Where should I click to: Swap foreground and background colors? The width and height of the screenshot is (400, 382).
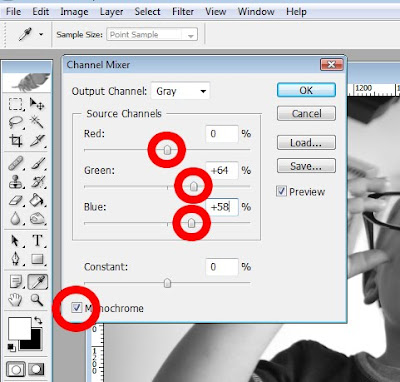point(38,321)
